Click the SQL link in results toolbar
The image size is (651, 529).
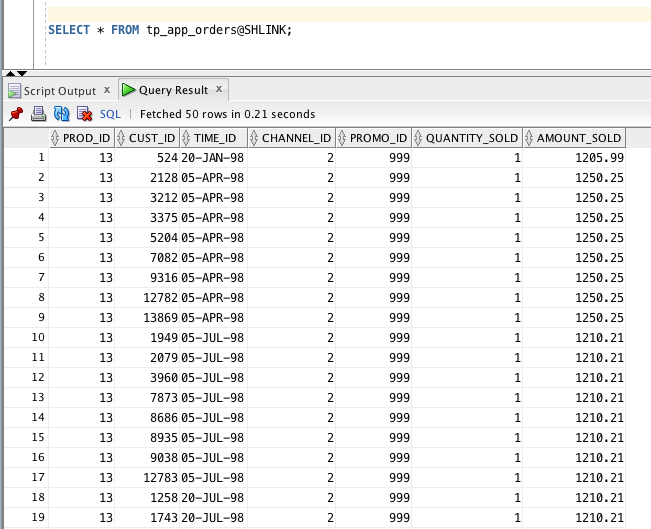pos(110,114)
